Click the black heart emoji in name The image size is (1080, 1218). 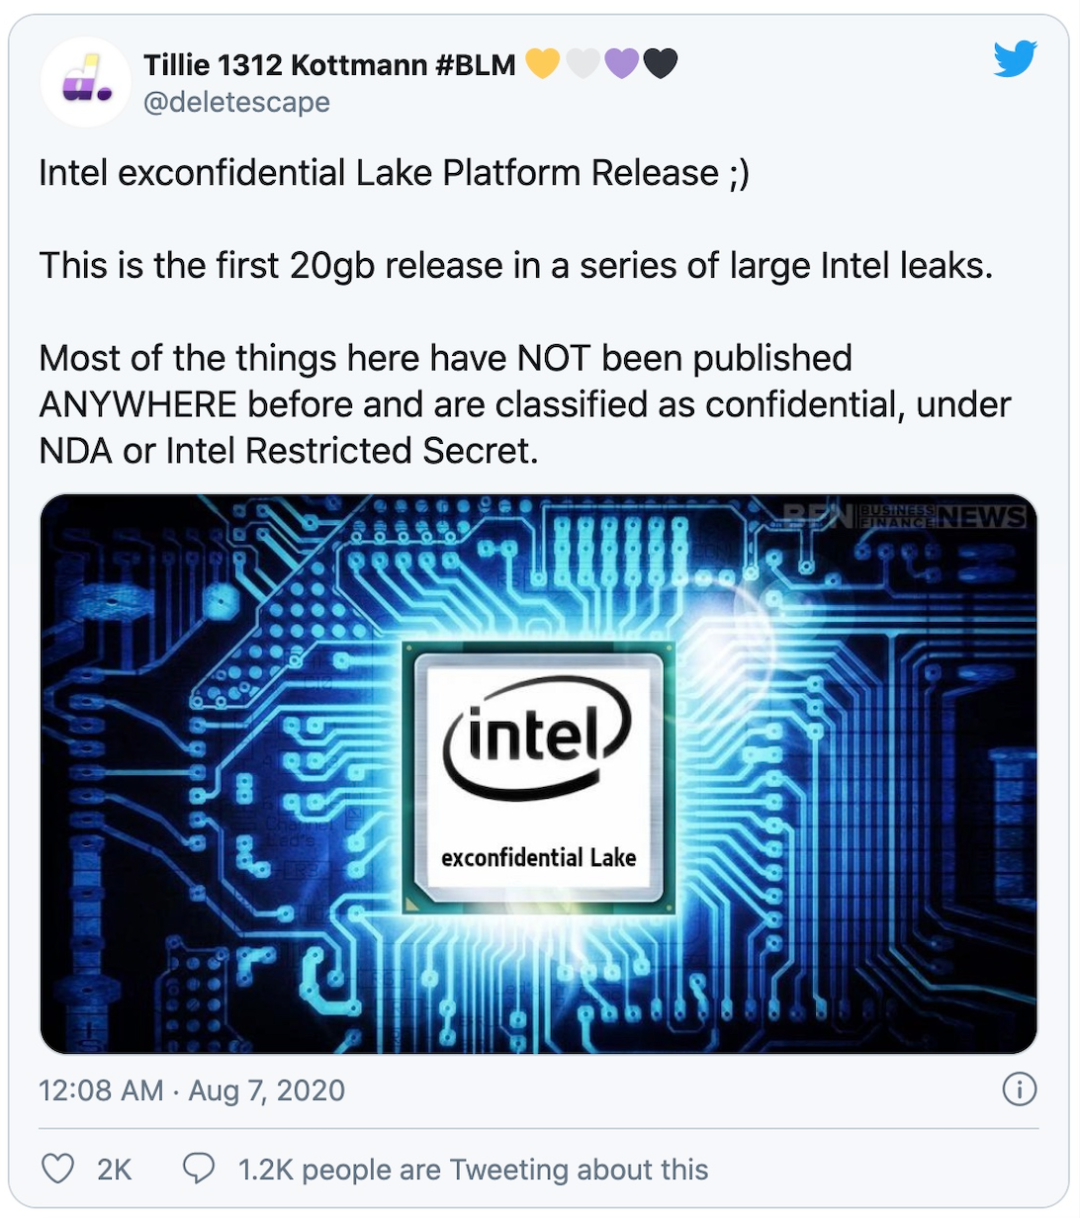[660, 64]
